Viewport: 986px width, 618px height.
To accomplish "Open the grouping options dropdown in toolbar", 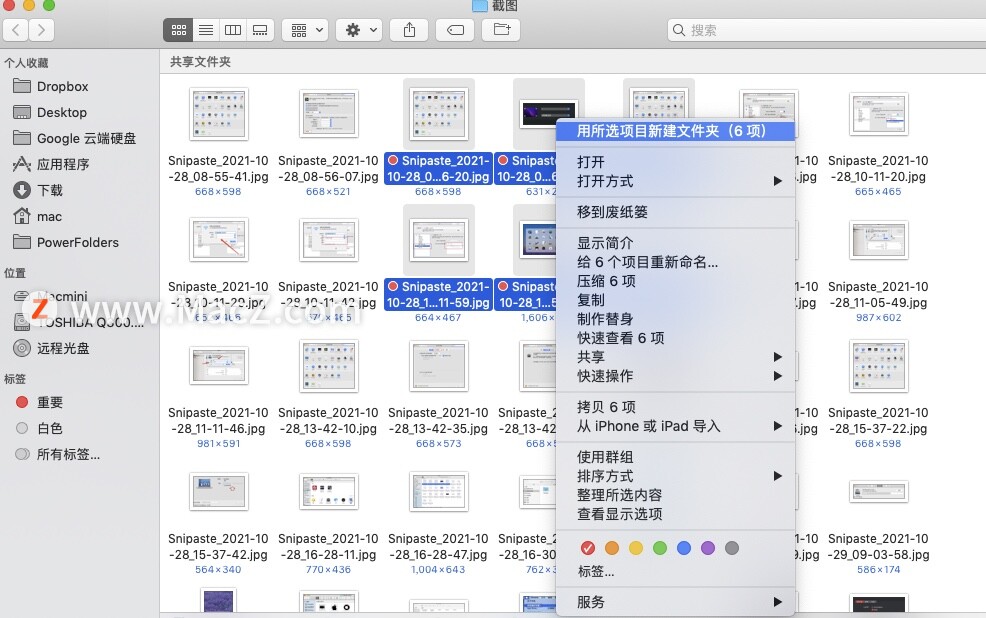I will (305, 30).
